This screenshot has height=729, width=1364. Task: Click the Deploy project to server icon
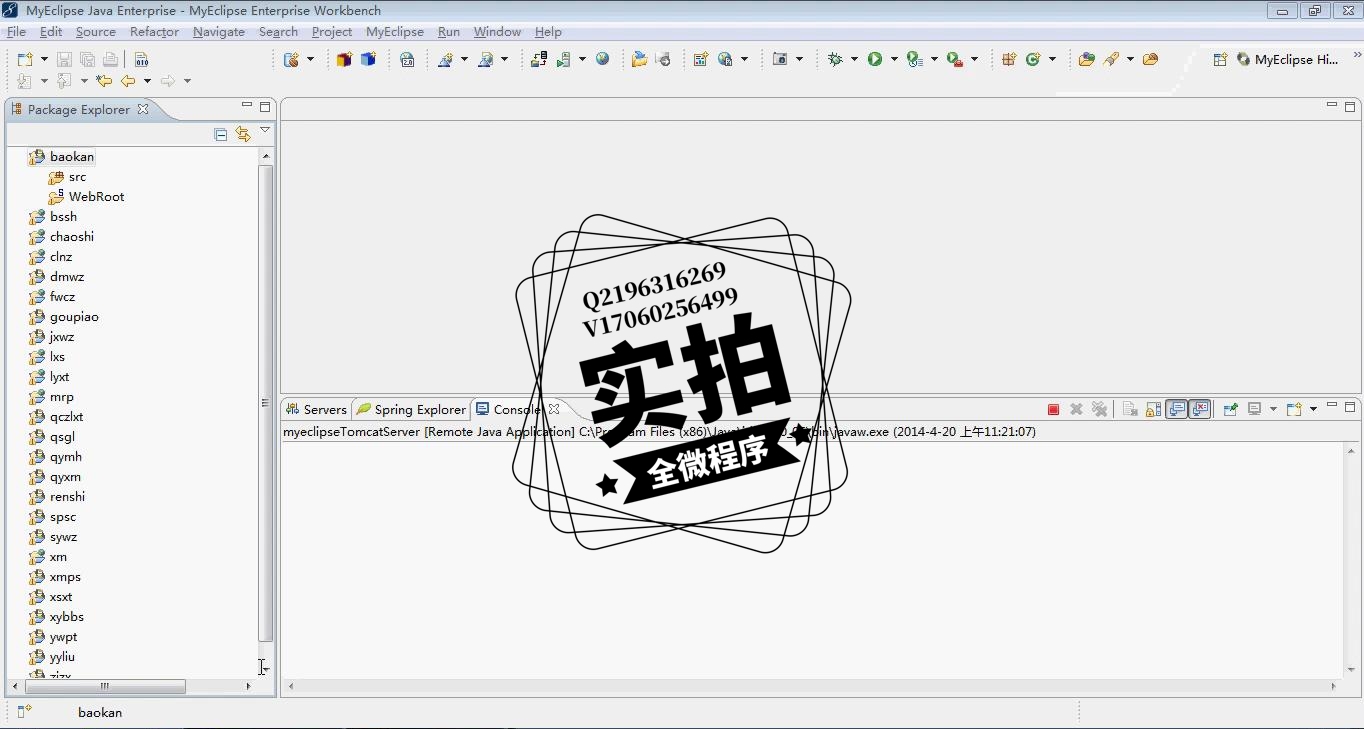tap(539, 59)
